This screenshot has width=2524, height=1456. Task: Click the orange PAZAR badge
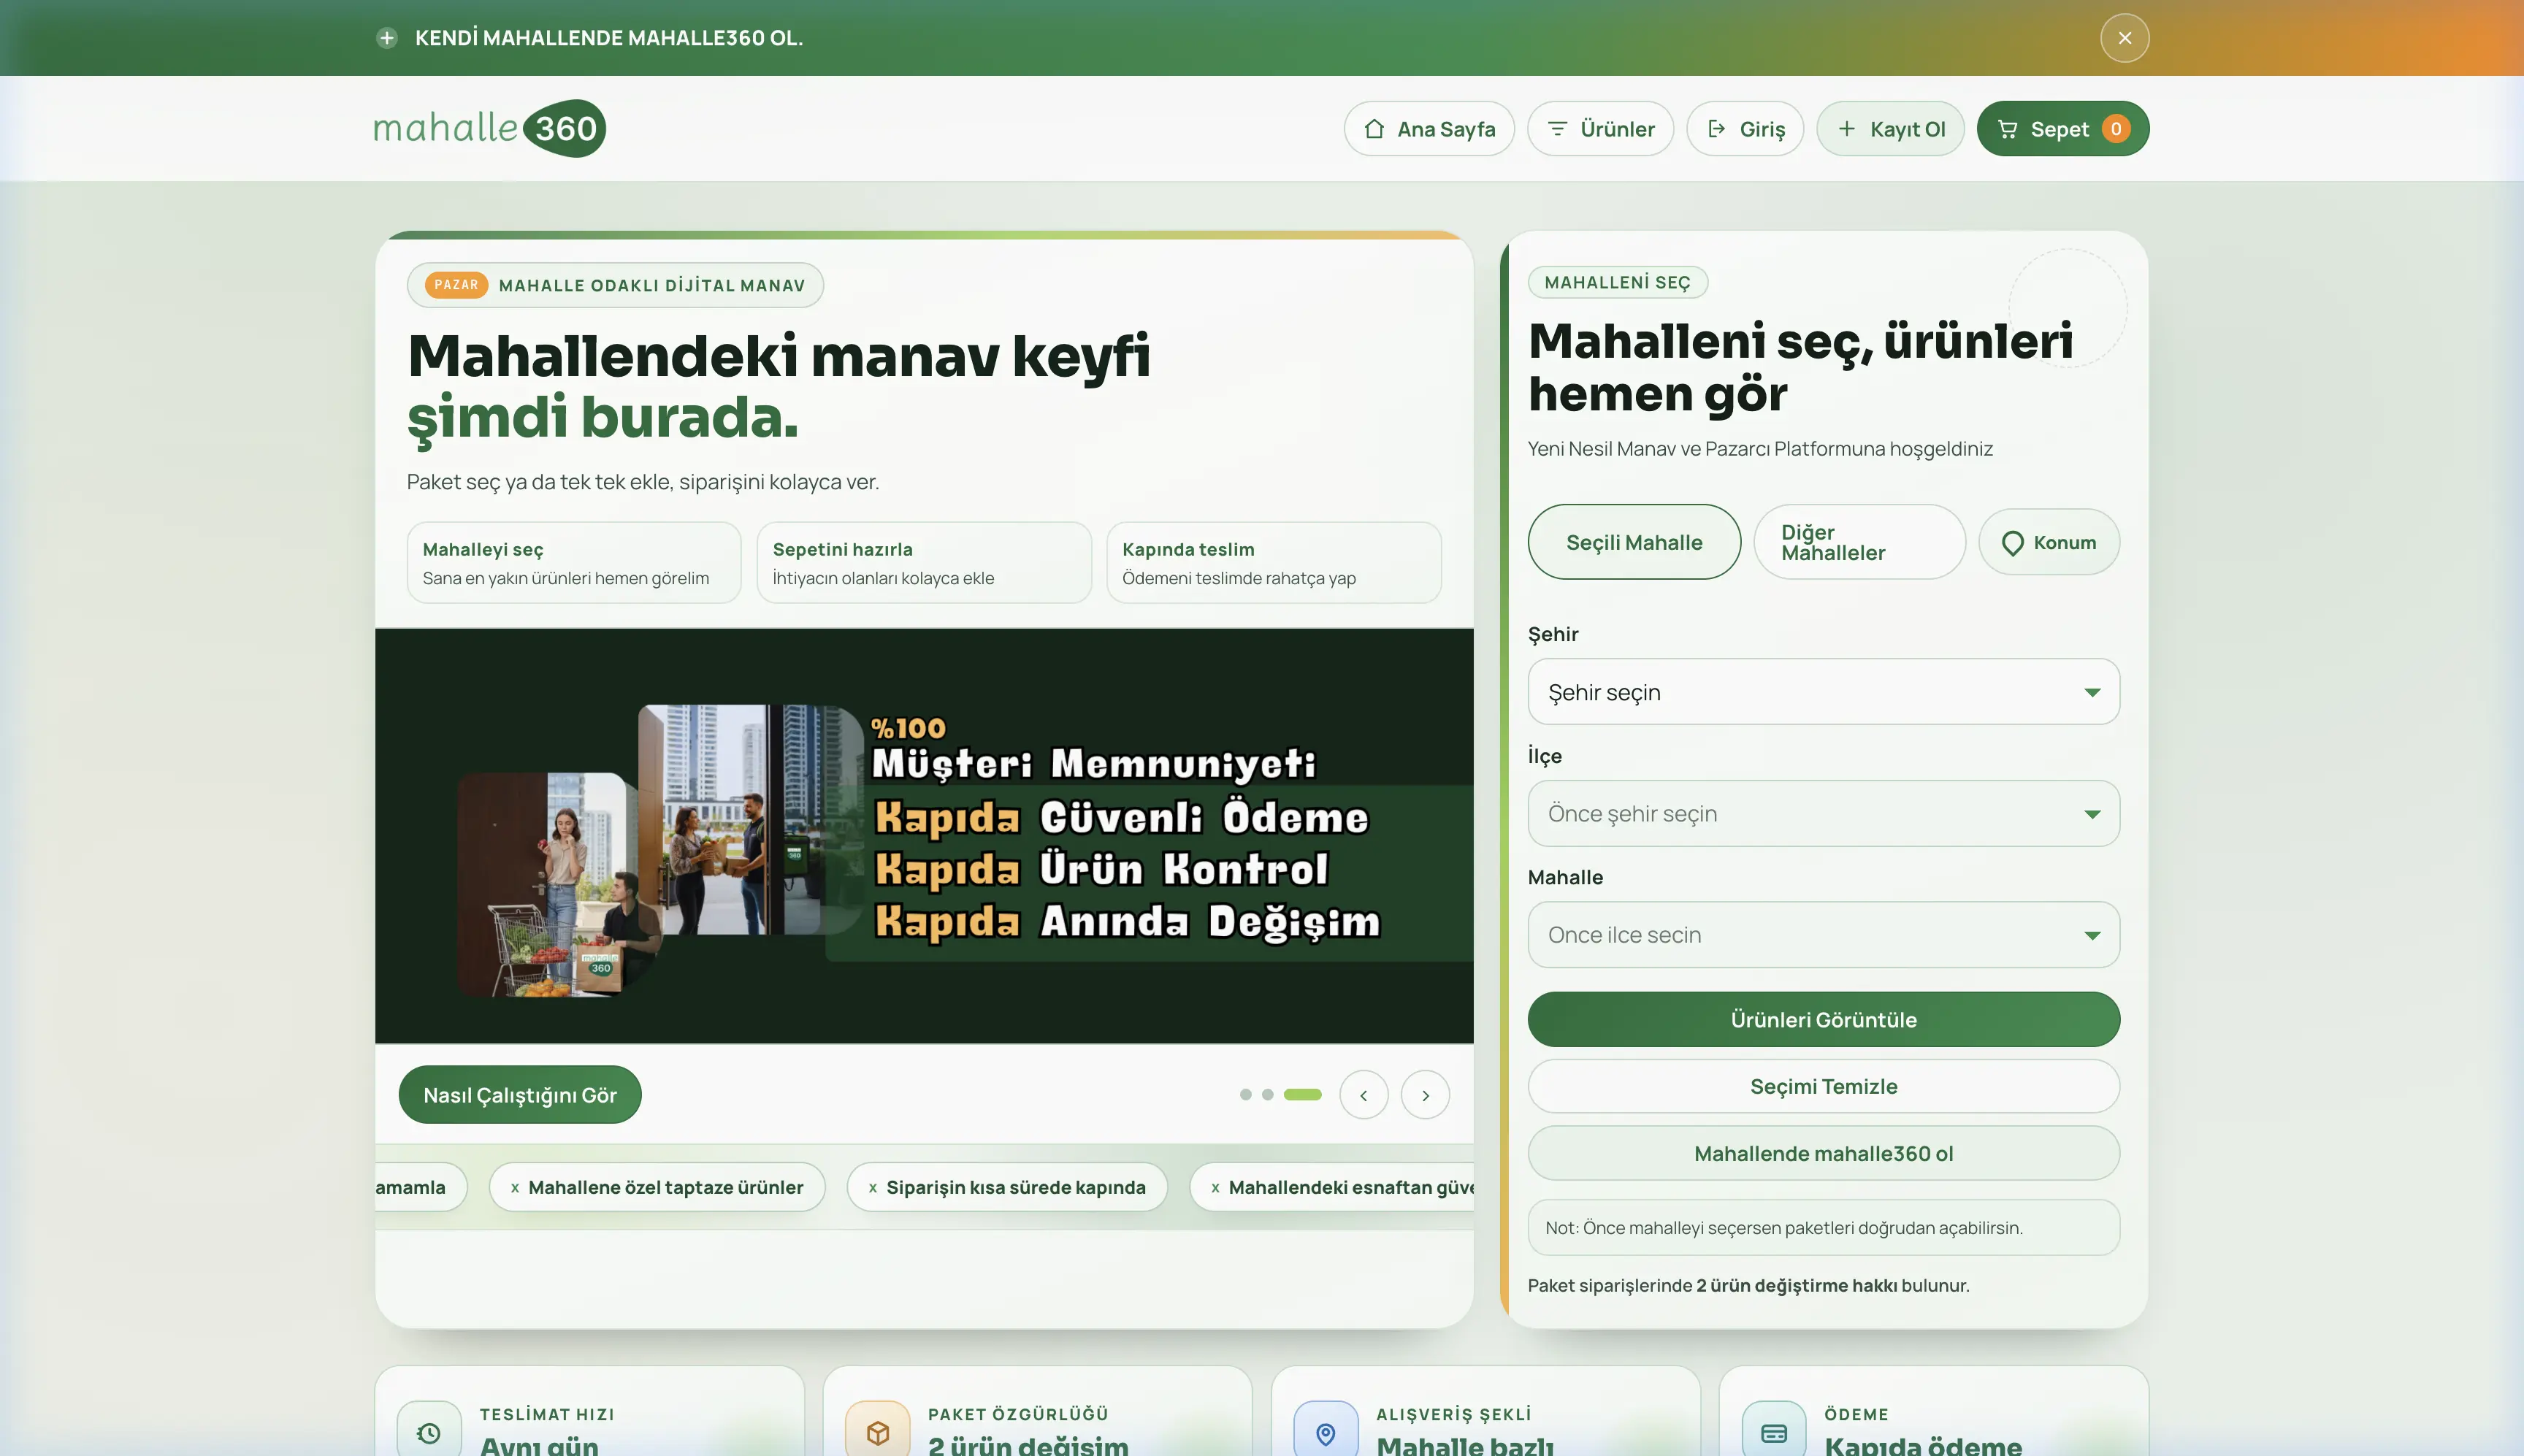[x=457, y=285]
